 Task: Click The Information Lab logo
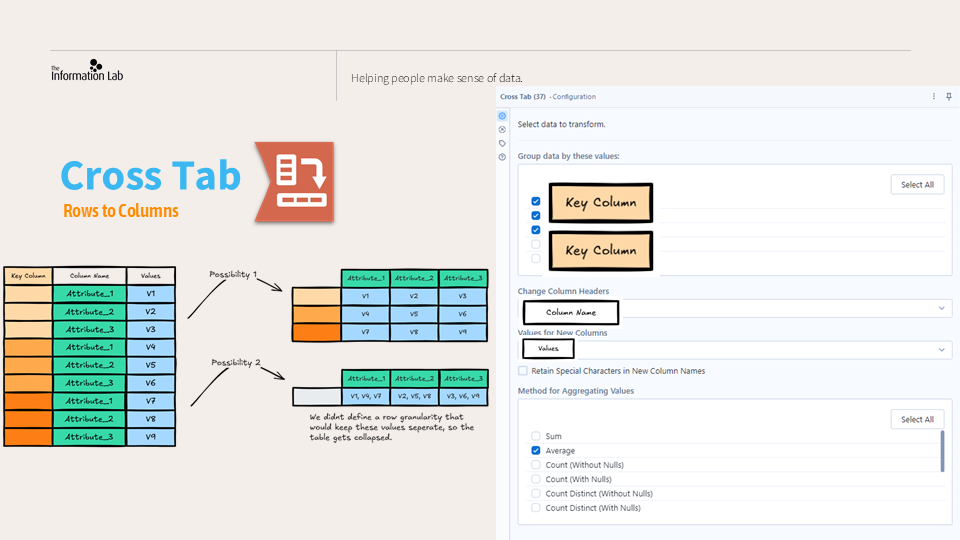click(x=87, y=71)
